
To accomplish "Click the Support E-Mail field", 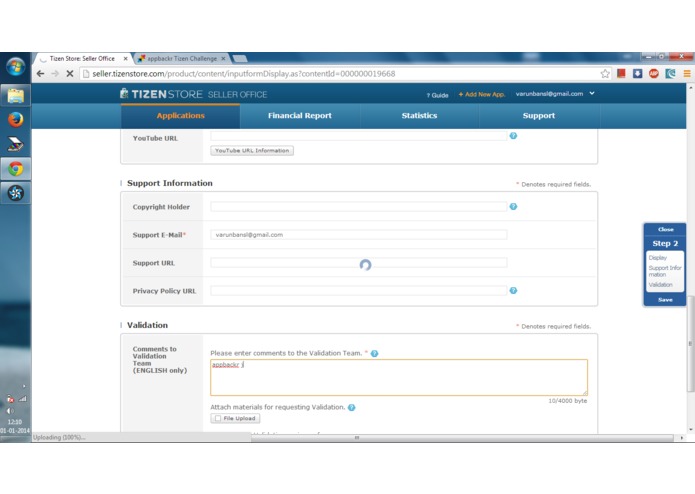I will coord(359,235).
